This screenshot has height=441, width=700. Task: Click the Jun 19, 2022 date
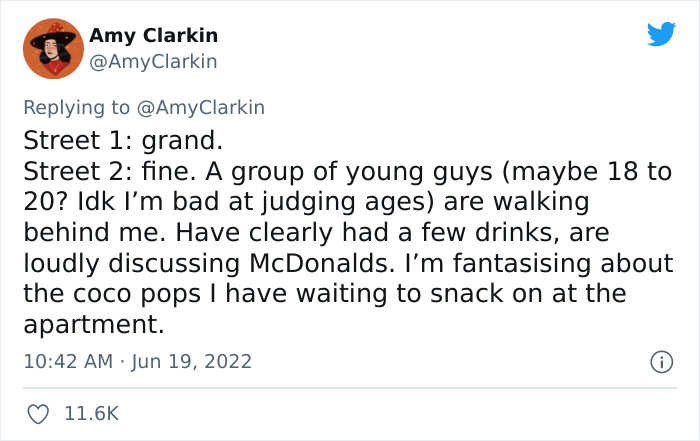[192, 362]
